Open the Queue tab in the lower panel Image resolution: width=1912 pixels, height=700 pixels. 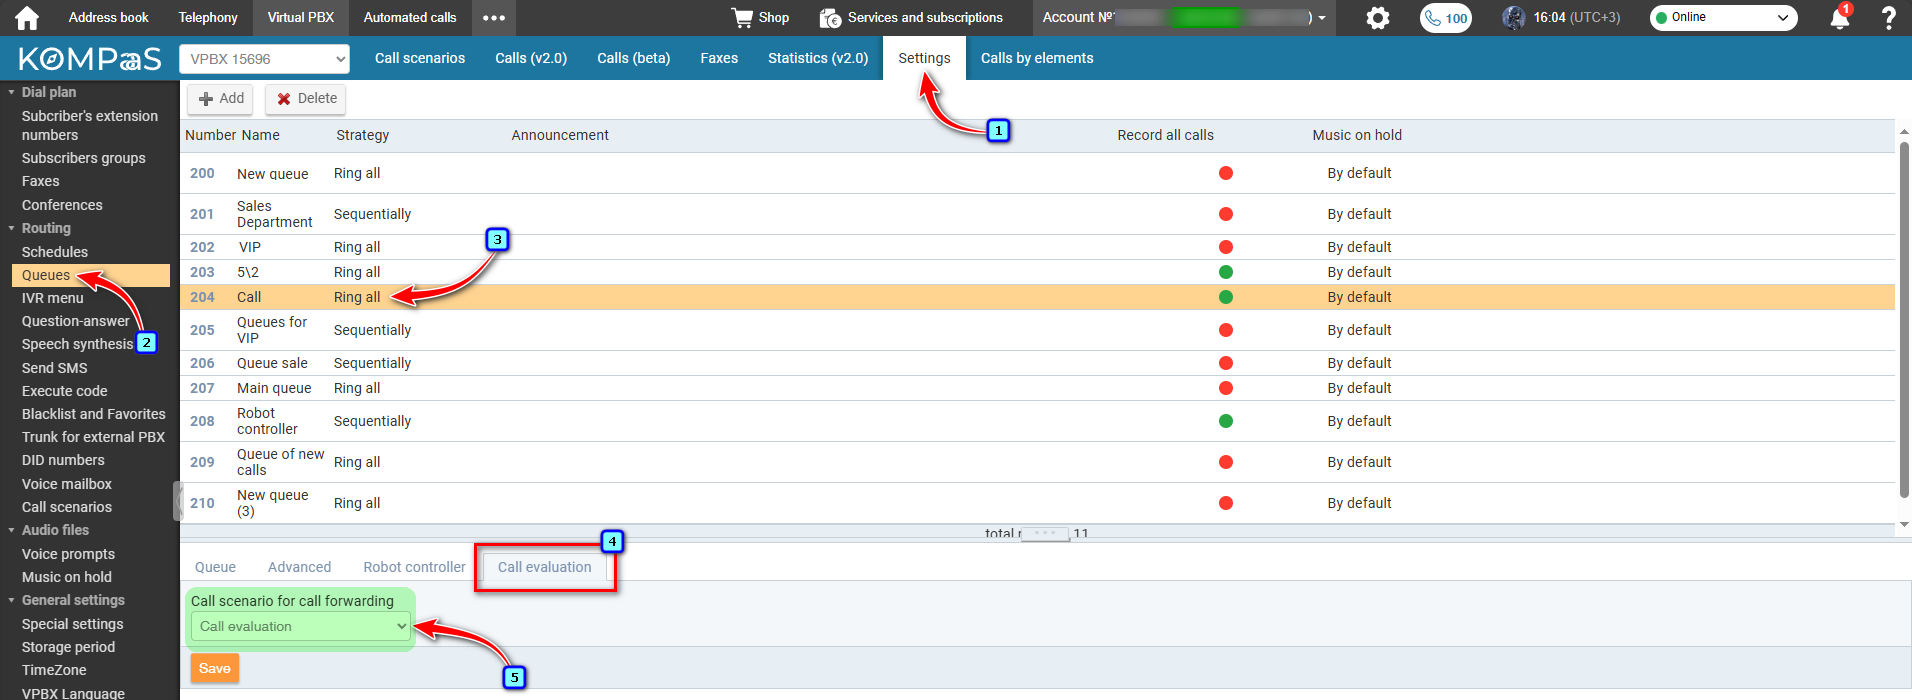click(x=215, y=567)
